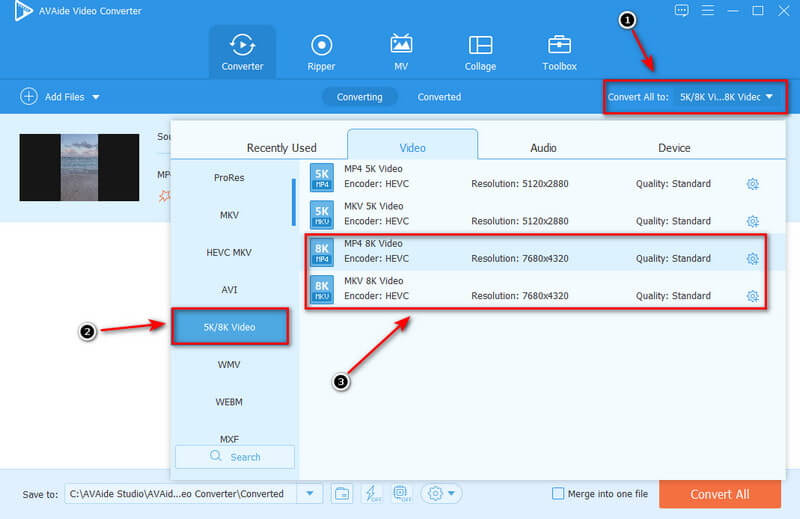
Task: Click the 5K MP4 format icon
Action: (322, 177)
